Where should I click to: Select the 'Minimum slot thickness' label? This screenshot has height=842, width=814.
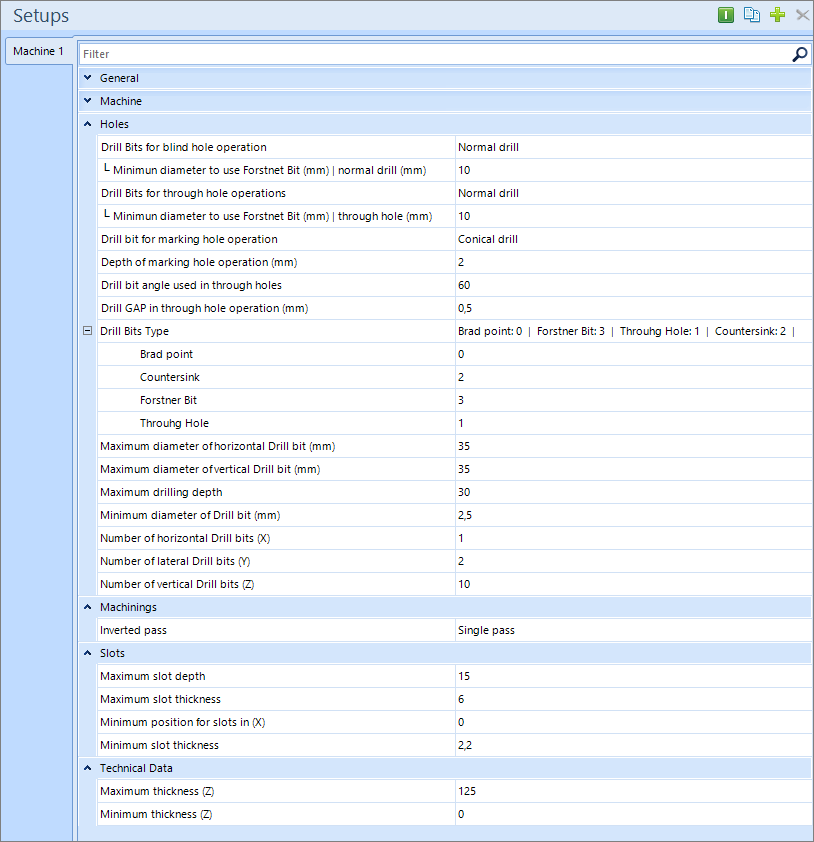click(x=159, y=745)
